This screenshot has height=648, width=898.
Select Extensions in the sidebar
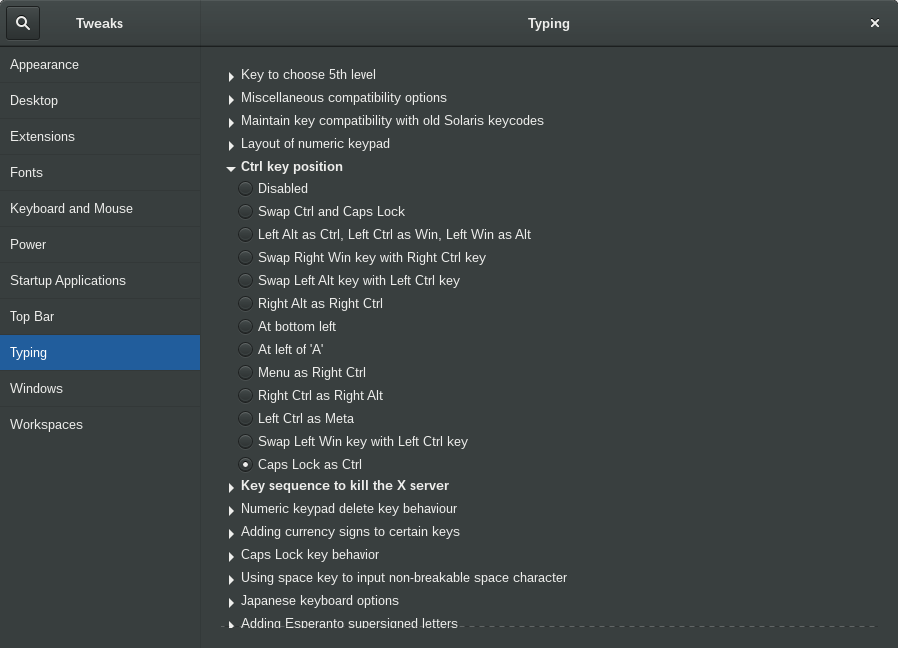point(100,137)
